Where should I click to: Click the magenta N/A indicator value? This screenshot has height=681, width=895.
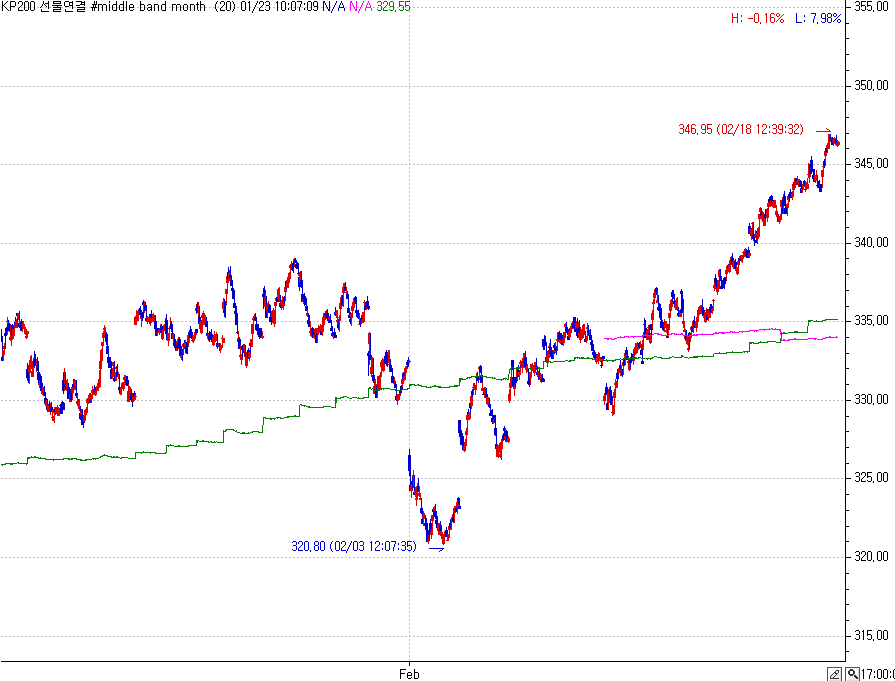360,7
